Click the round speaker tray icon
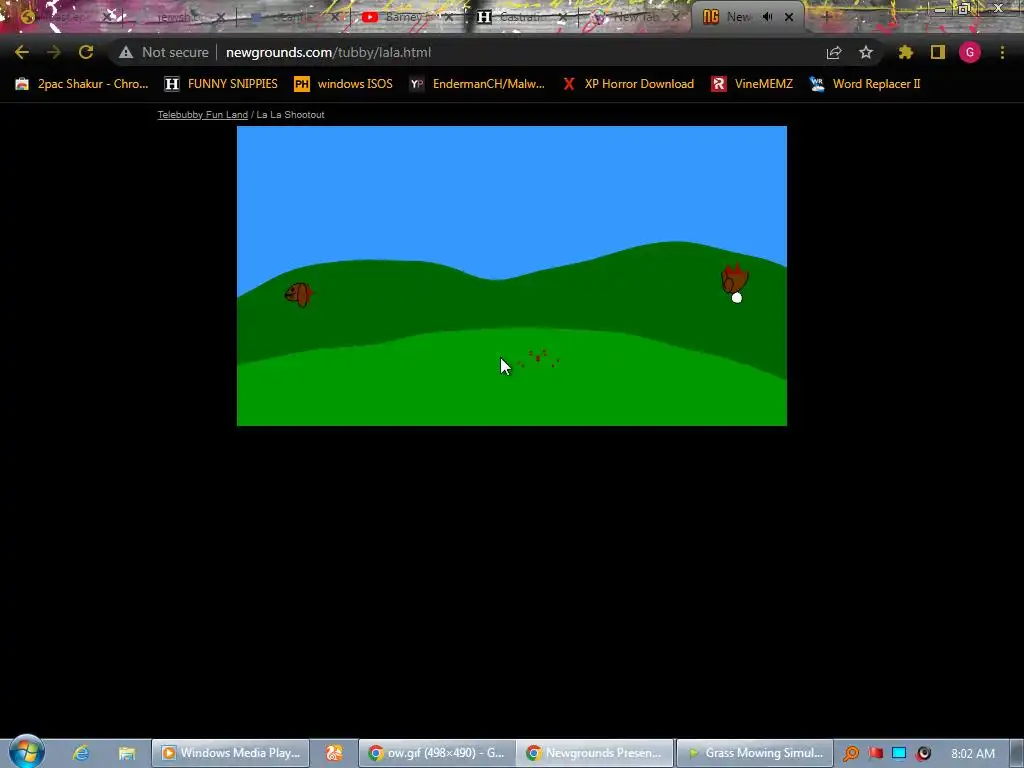The height and width of the screenshot is (768, 1024). (x=923, y=754)
